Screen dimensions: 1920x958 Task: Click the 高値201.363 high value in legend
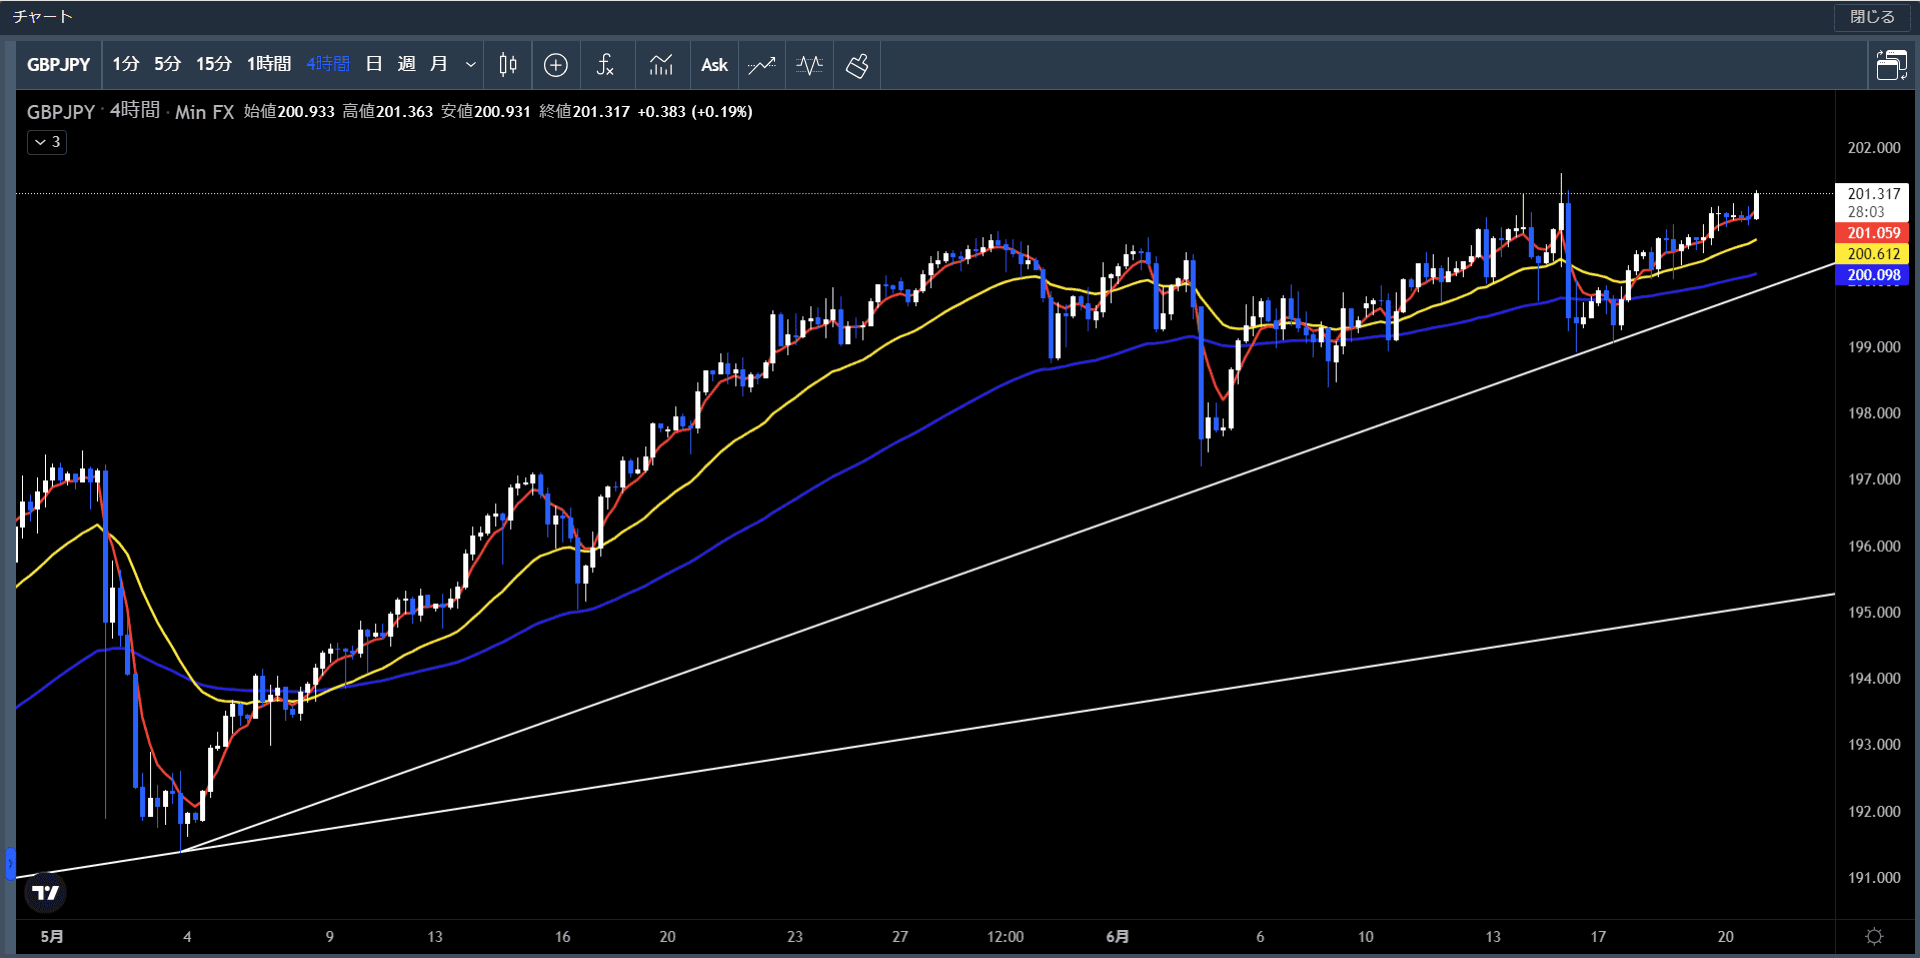(x=388, y=112)
